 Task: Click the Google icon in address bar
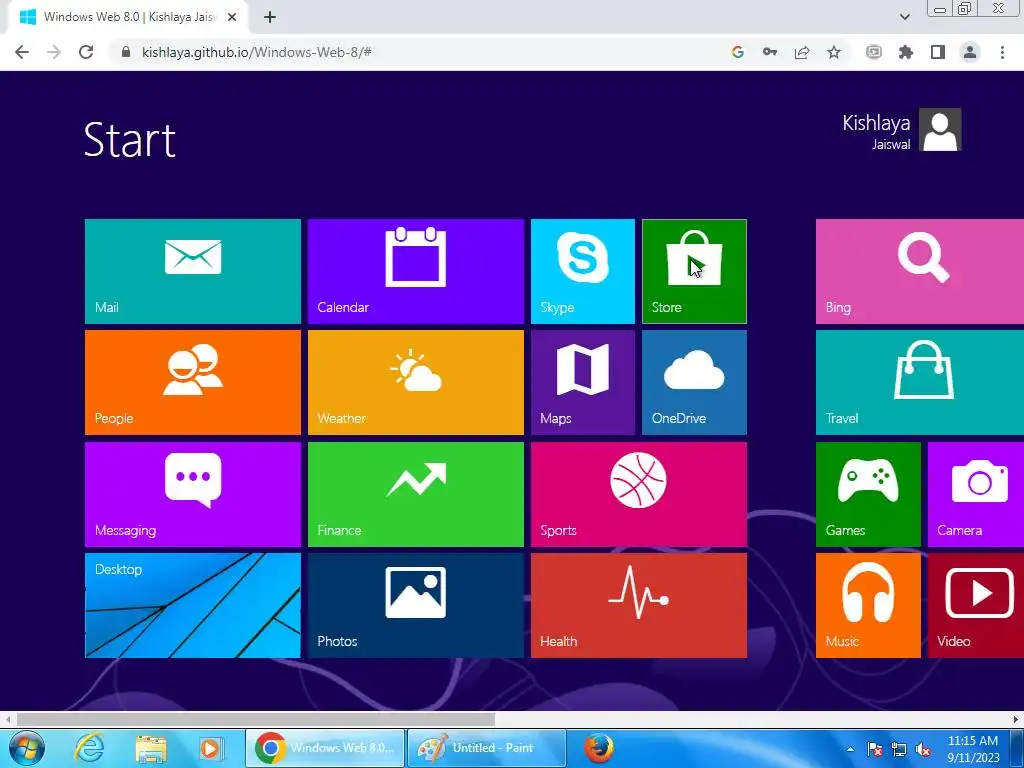click(738, 52)
